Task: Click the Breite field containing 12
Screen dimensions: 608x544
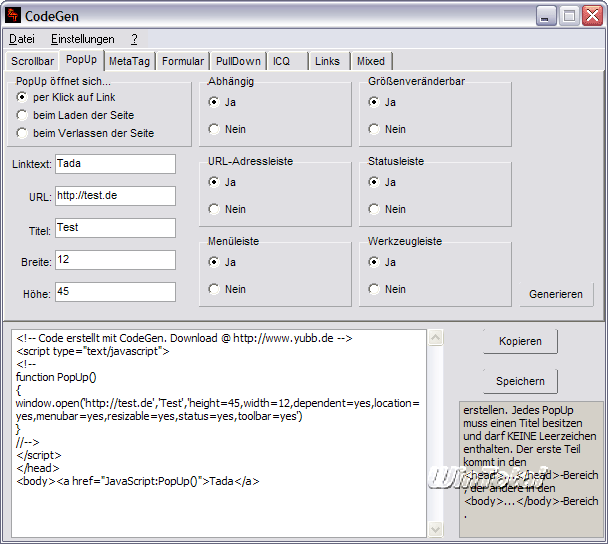Action: tap(115, 260)
